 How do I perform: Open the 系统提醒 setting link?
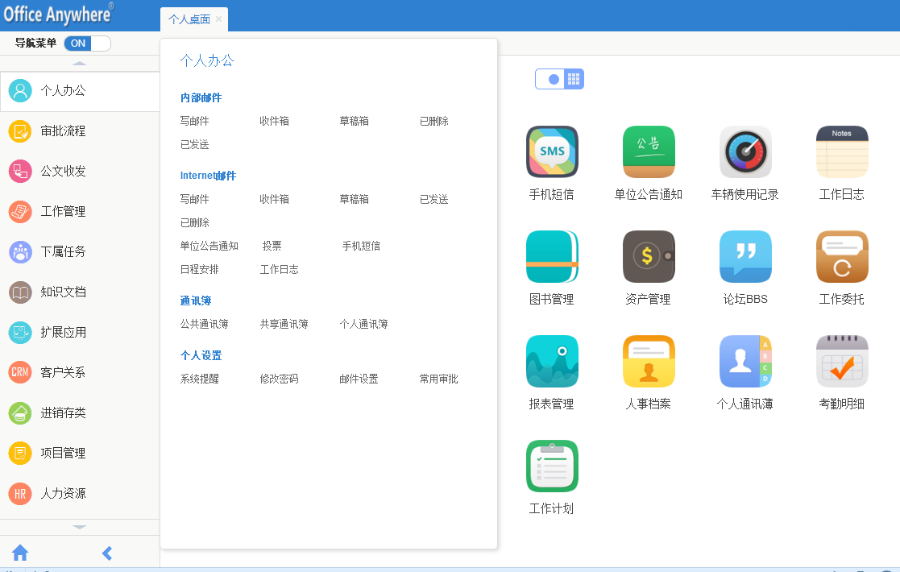[199, 379]
